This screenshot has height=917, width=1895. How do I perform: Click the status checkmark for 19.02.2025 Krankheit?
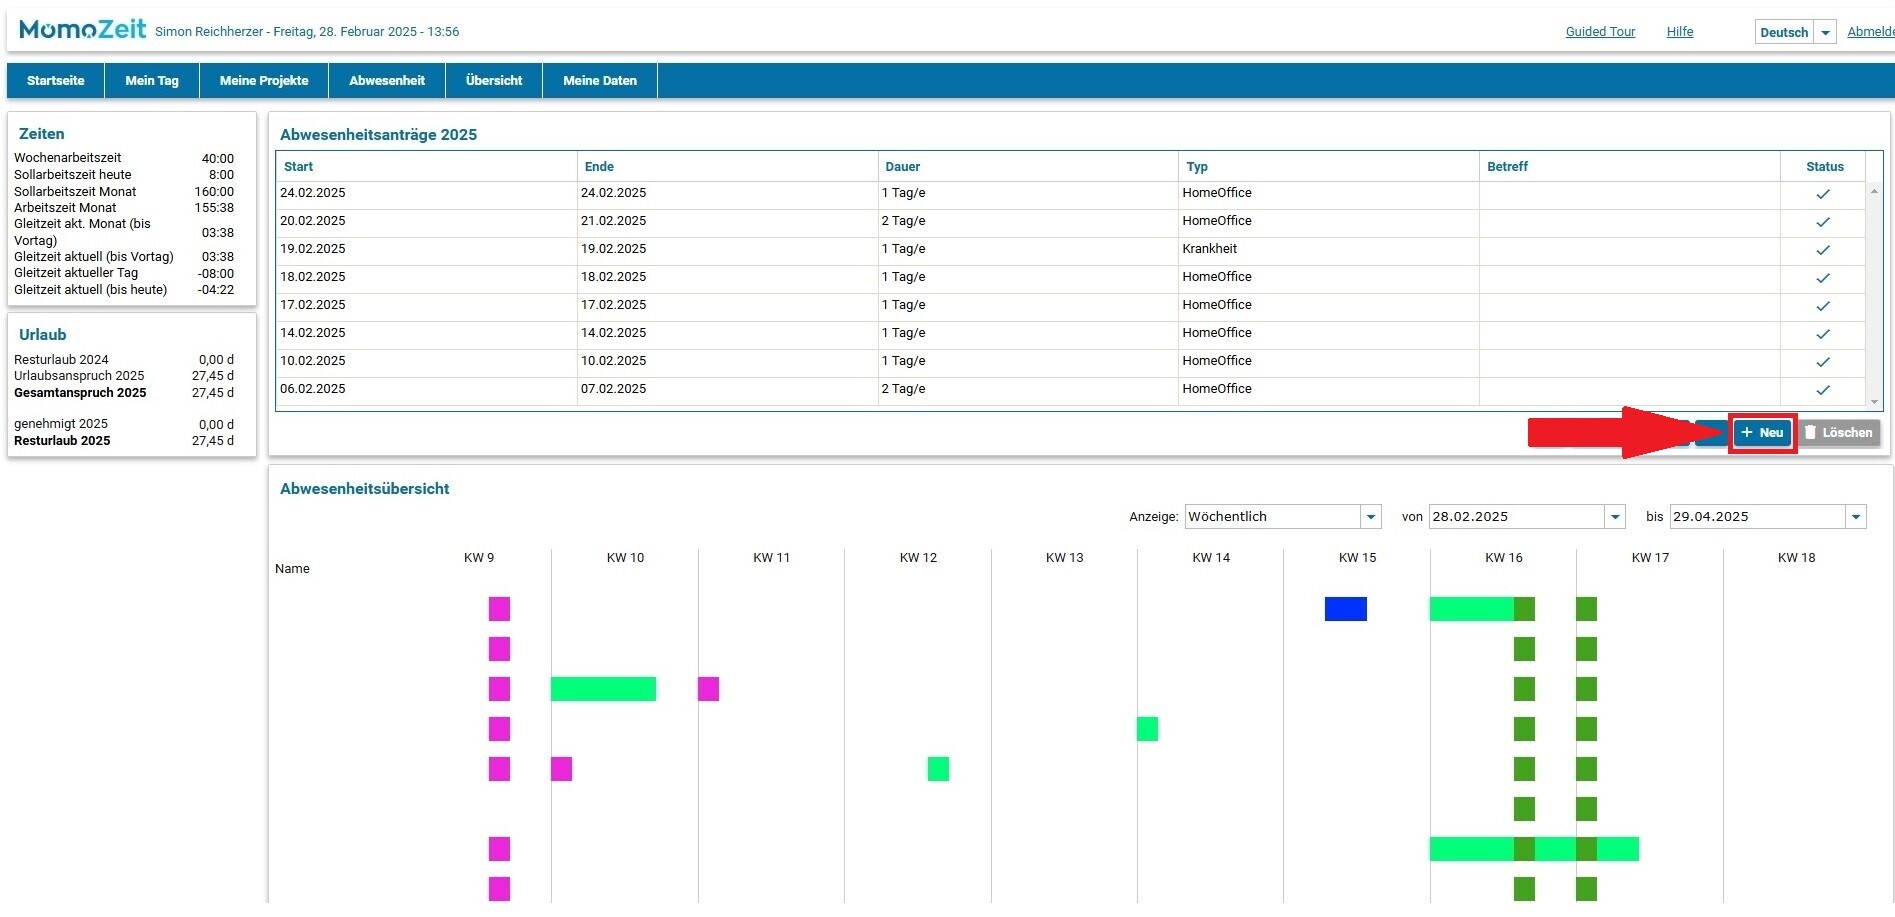(x=1823, y=250)
